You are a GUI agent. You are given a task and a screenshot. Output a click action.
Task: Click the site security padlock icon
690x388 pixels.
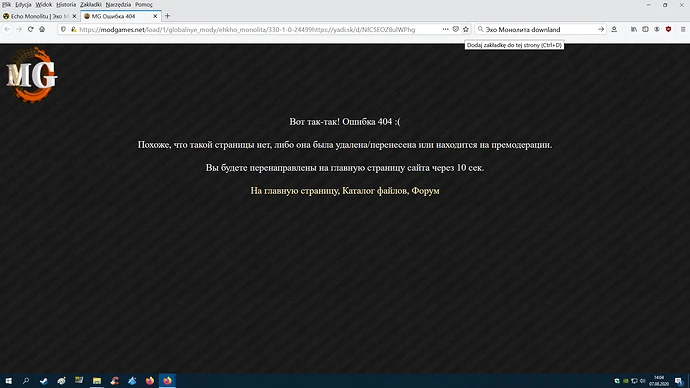pyautogui.click(x=73, y=29)
